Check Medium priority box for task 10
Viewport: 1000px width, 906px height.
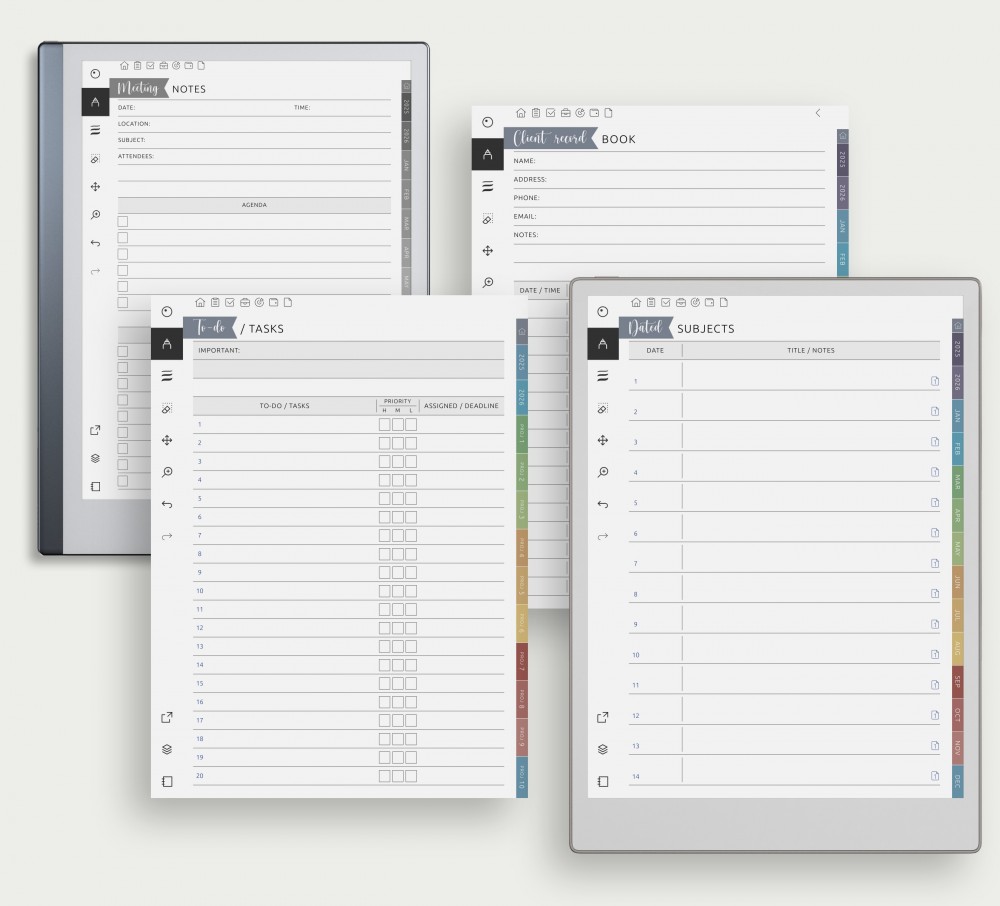397,591
